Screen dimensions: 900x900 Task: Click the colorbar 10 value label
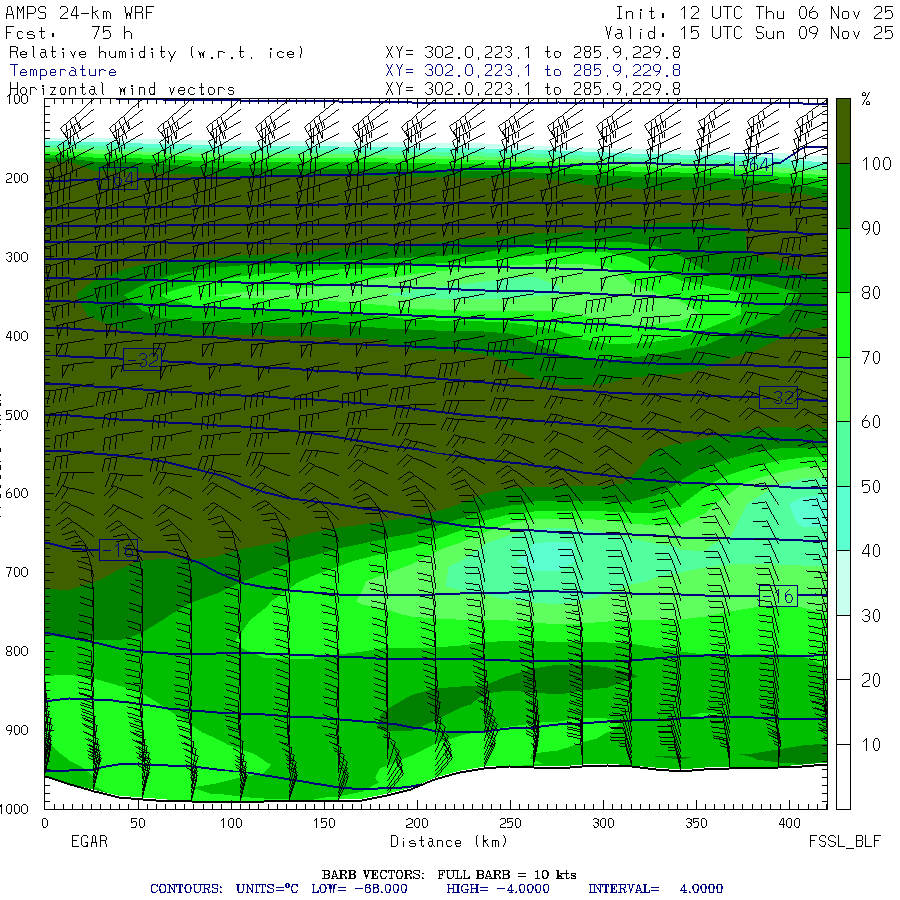871,745
